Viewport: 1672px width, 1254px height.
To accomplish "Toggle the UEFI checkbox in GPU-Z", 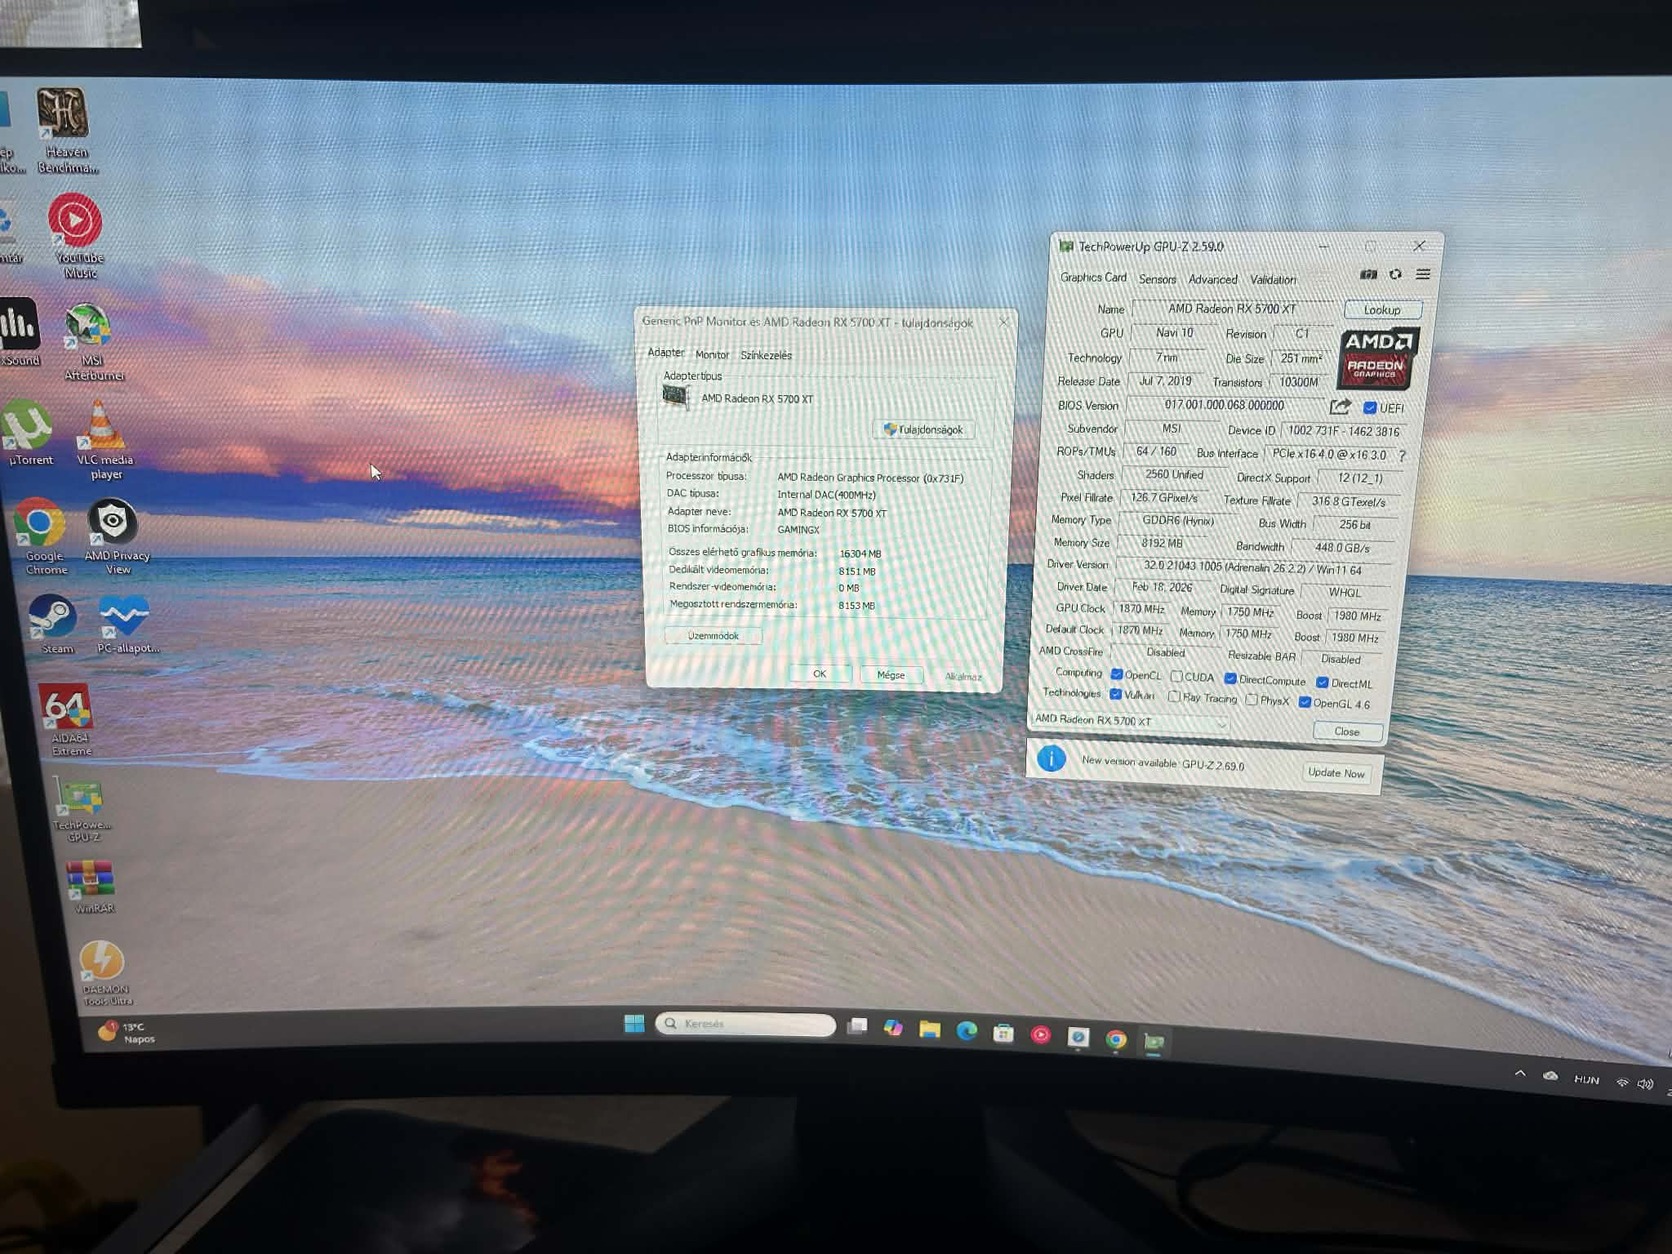I will [1369, 408].
